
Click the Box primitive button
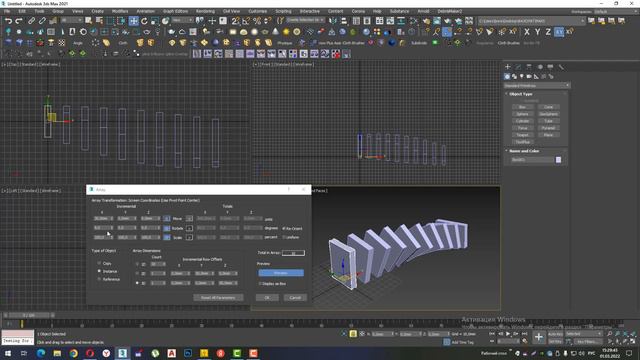pyautogui.click(x=522, y=107)
